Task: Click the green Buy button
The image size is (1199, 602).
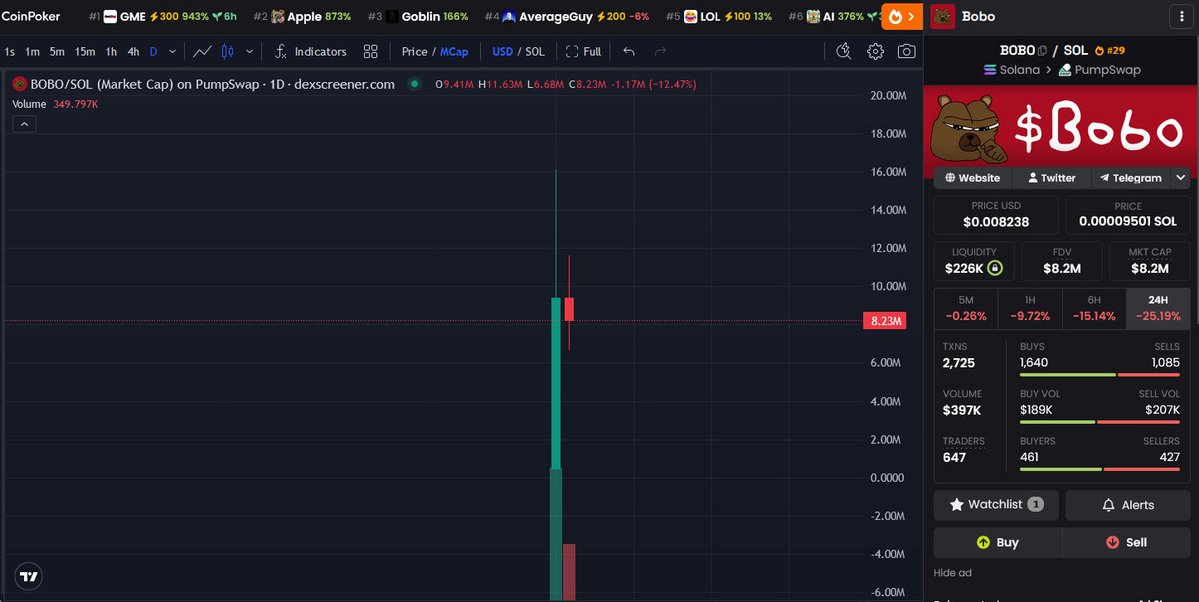Action: point(997,542)
